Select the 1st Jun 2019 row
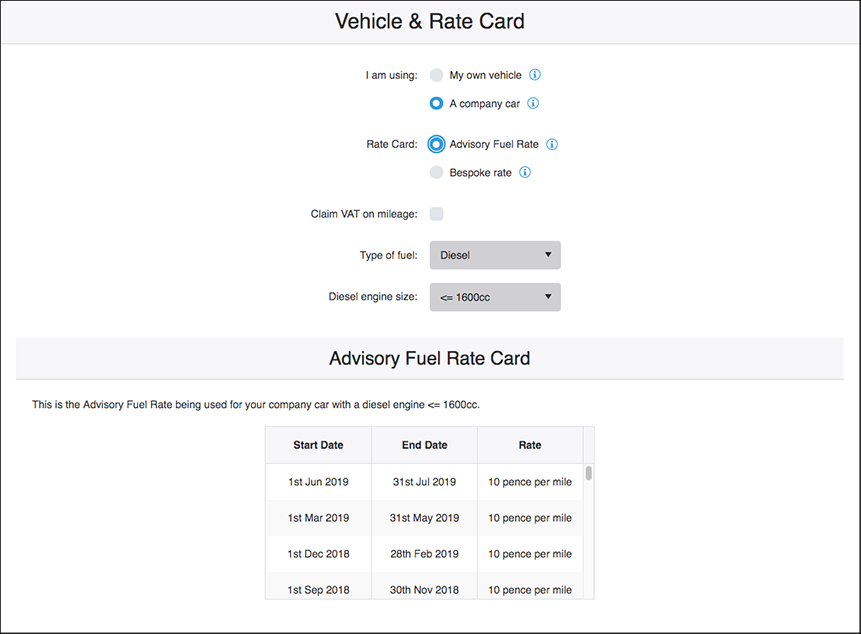Viewport: 861px width, 634px height. click(x=424, y=482)
